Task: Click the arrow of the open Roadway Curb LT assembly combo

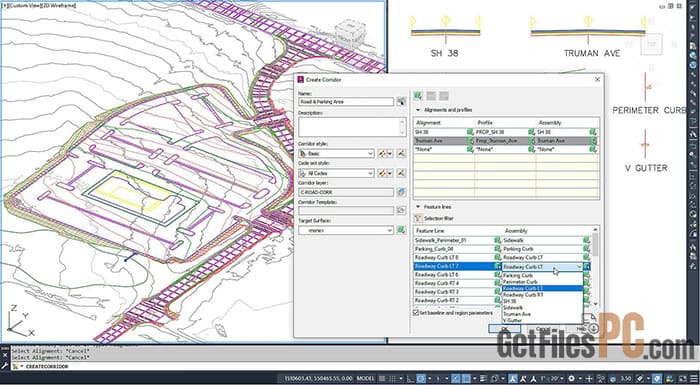Action: click(x=579, y=267)
